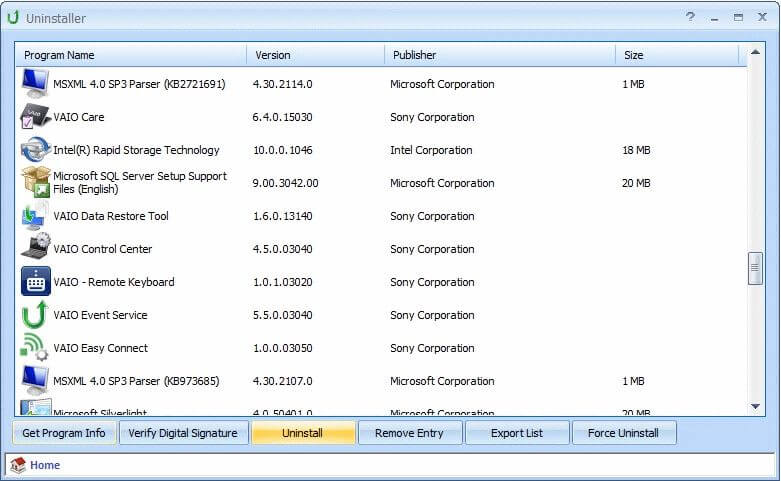Sort list by Publisher column header
This screenshot has height=481, width=781.
point(500,55)
